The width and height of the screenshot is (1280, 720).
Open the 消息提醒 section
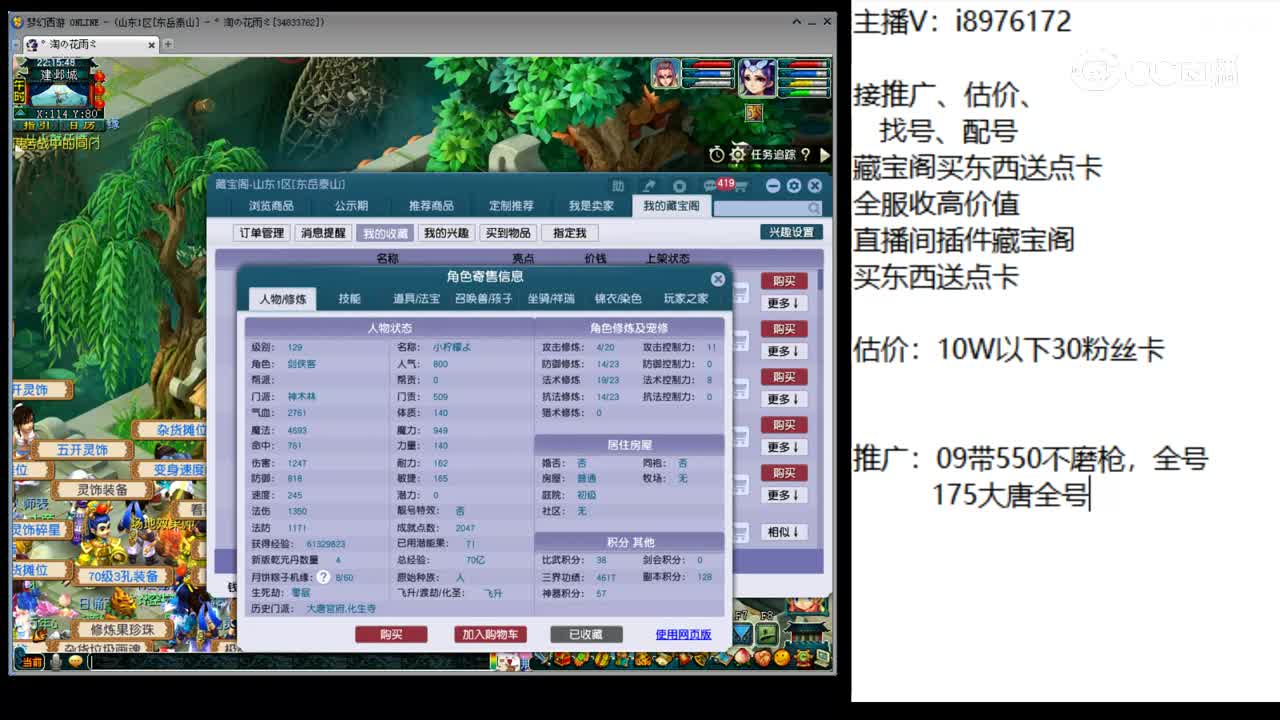pos(323,233)
